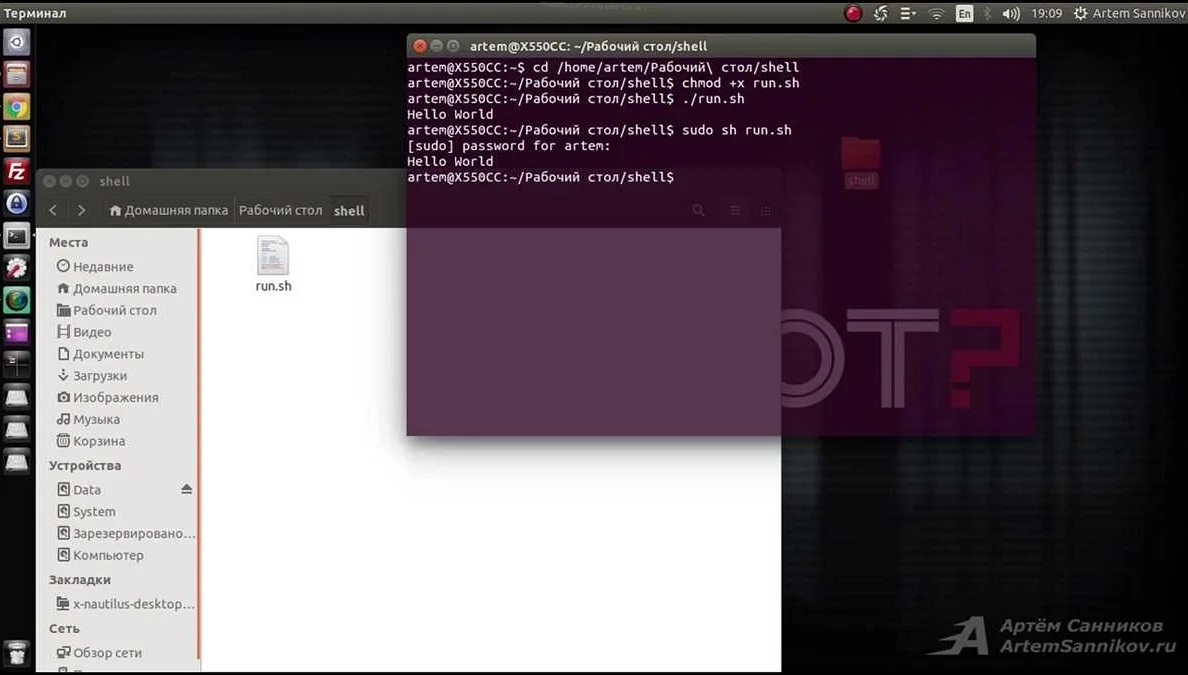1188x675 pixels.
Task: Open Документы in the sidebar
Action: 100,354
